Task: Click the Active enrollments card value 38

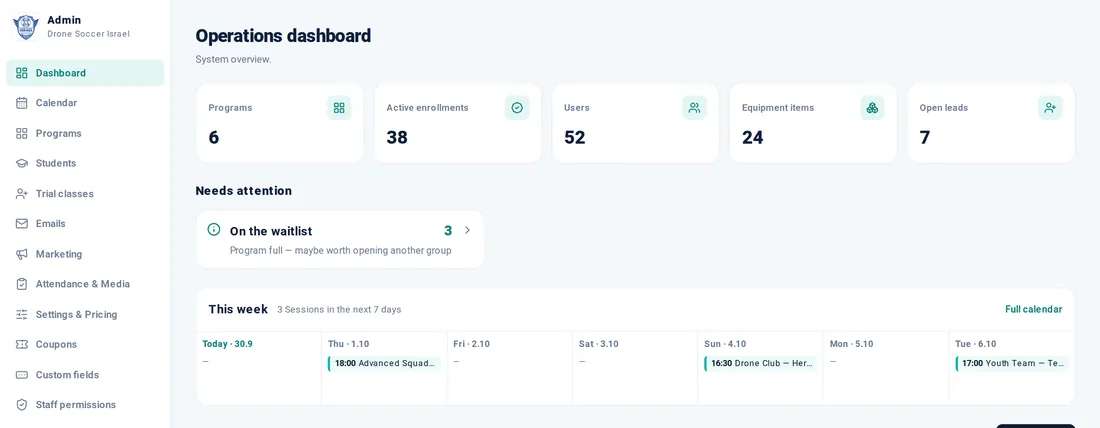Action: tap(397, 138)
